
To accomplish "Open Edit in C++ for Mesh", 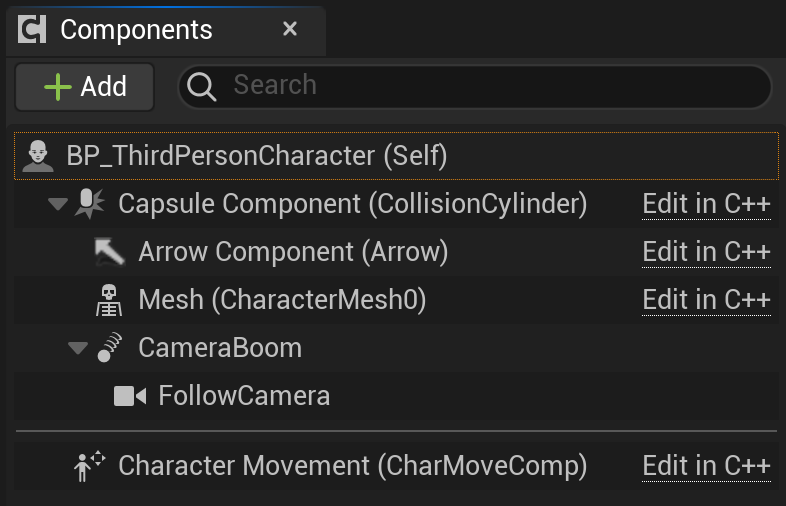I will [x=706, y=300].
